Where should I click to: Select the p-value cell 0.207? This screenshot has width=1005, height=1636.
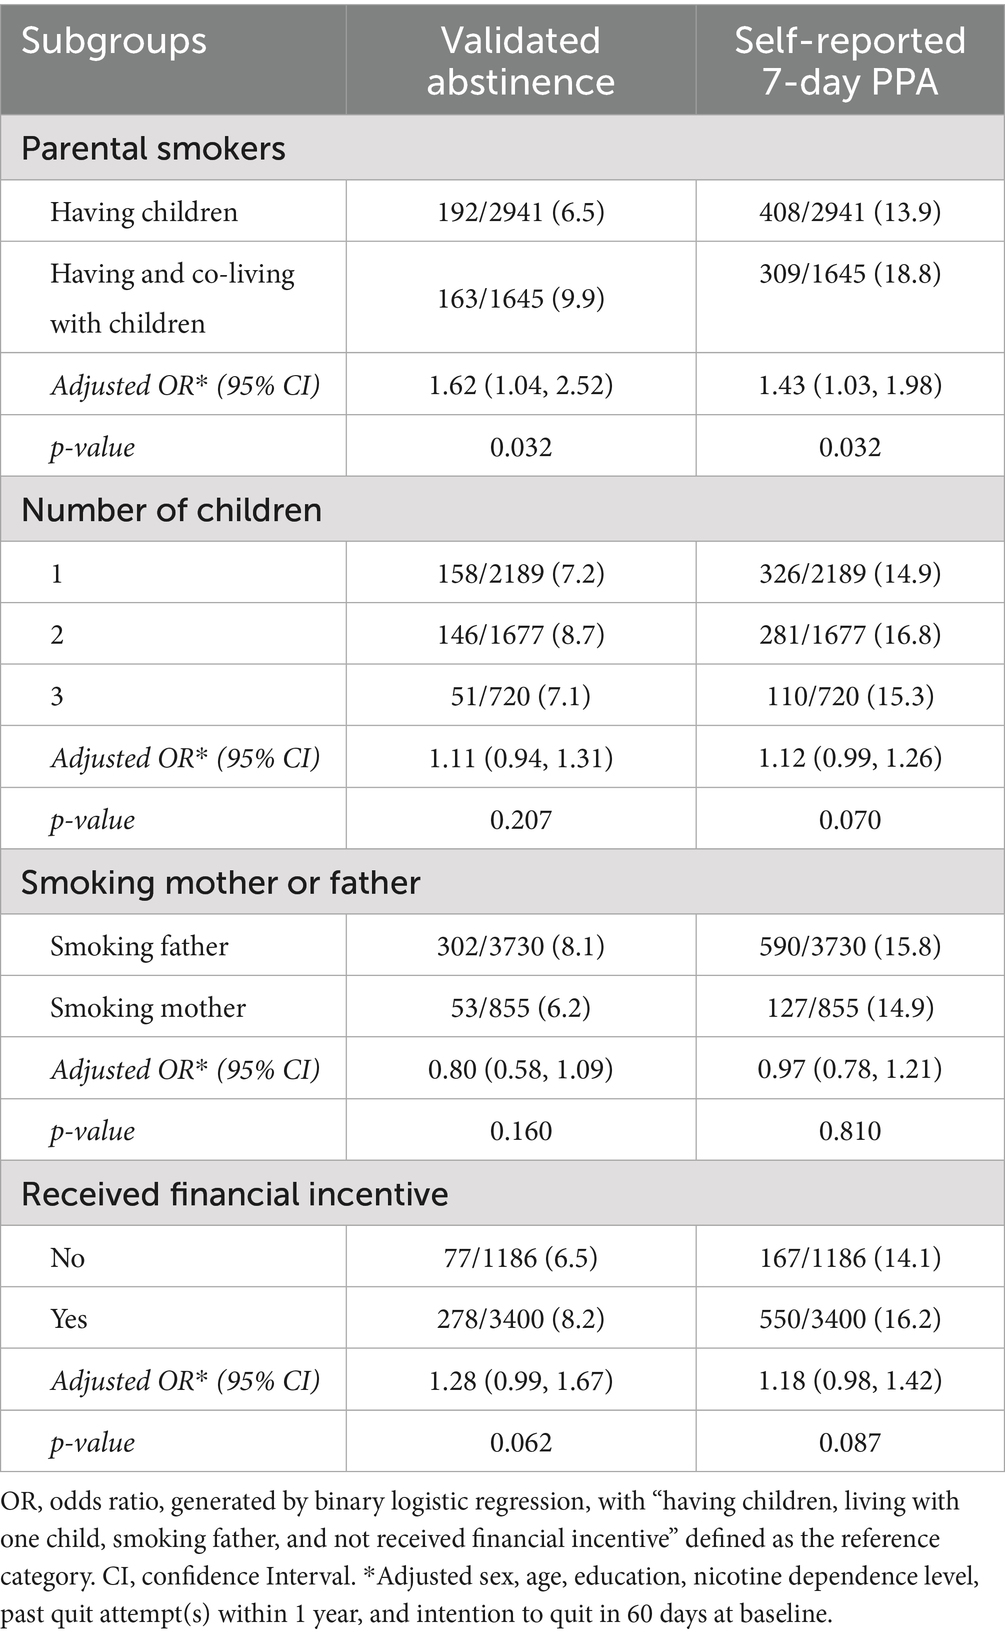(520, 820)
